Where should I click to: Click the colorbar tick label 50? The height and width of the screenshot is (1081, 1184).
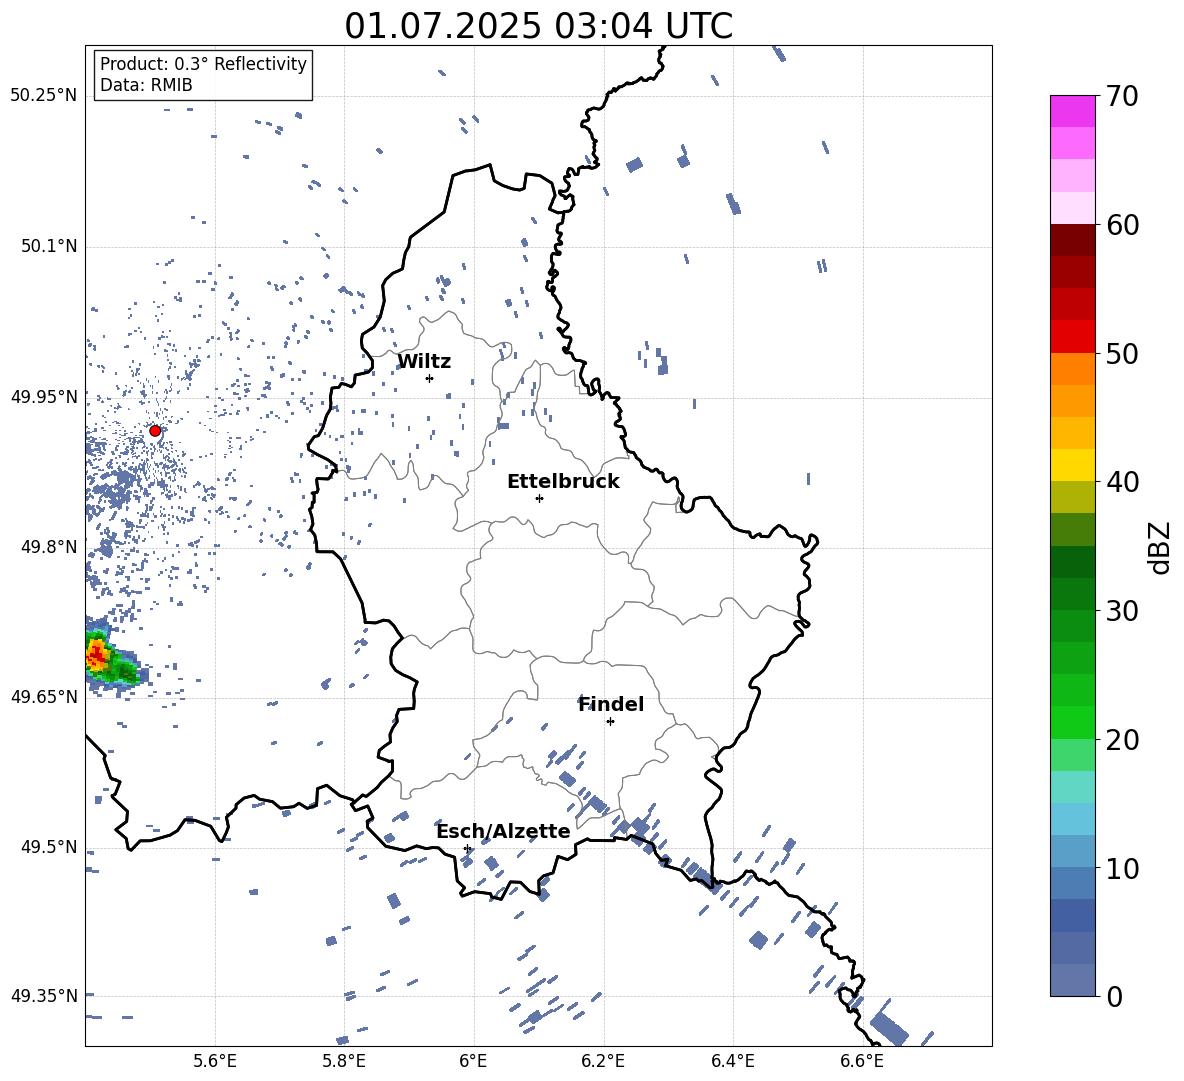1122,353
